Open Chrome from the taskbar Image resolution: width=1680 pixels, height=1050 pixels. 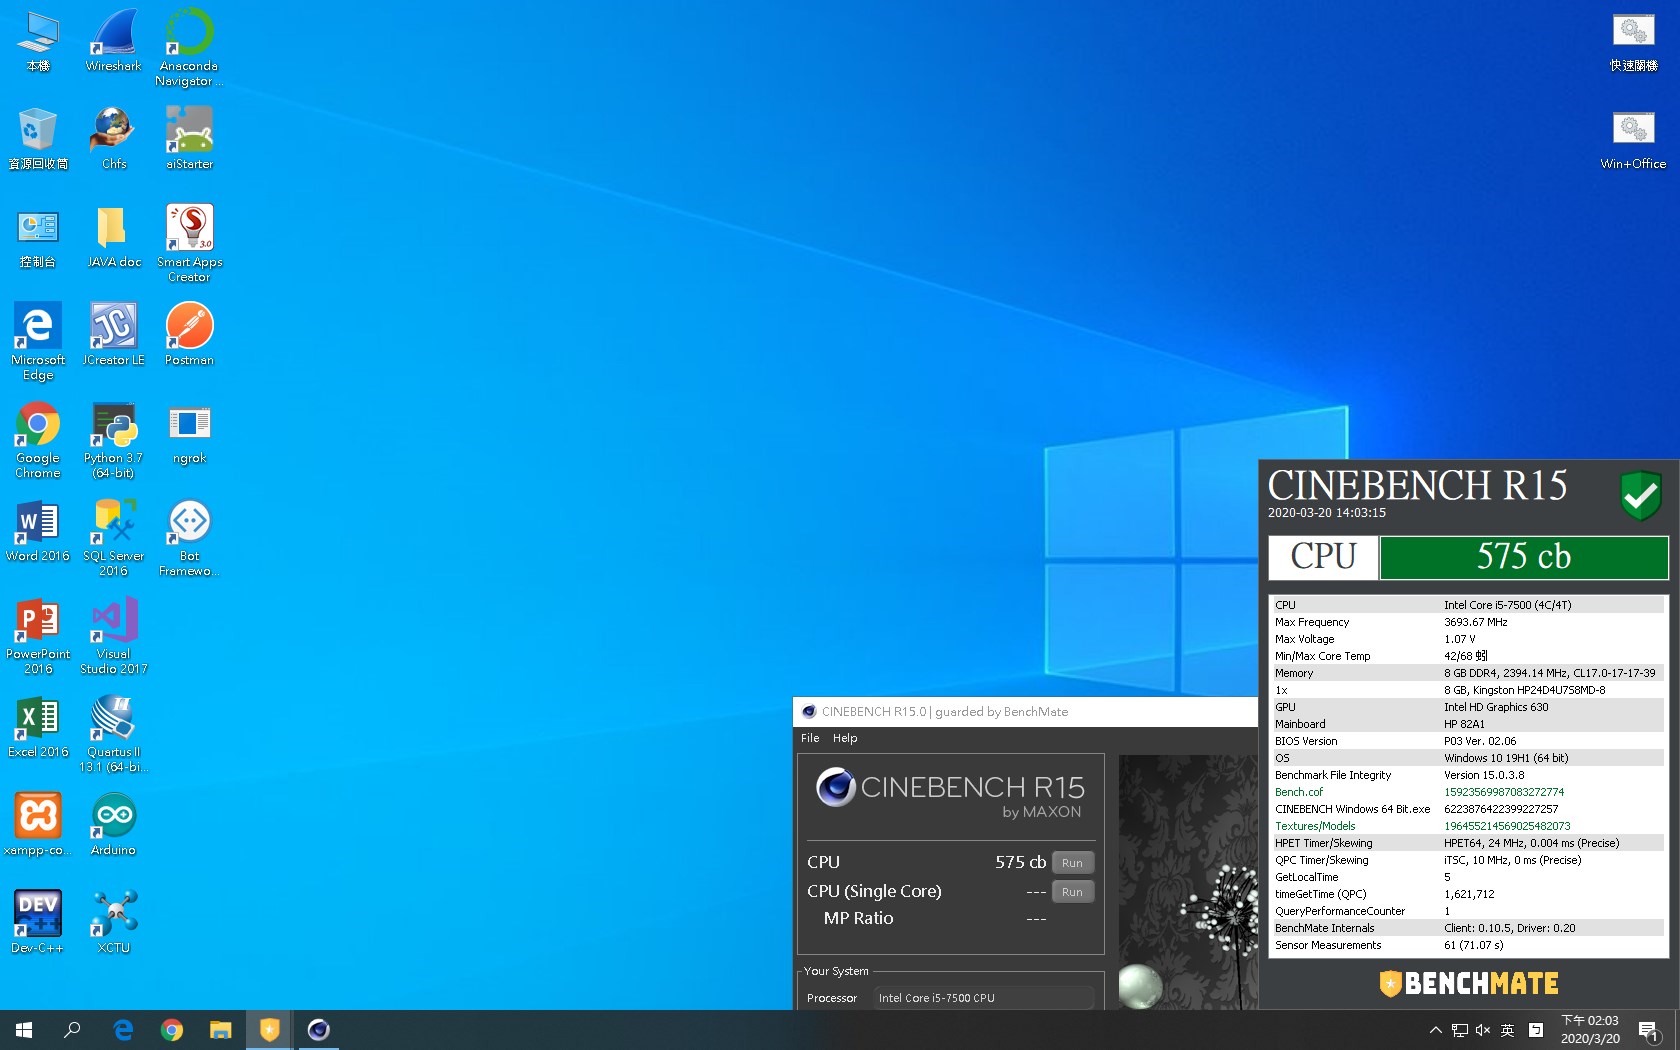coord(172,1030)
